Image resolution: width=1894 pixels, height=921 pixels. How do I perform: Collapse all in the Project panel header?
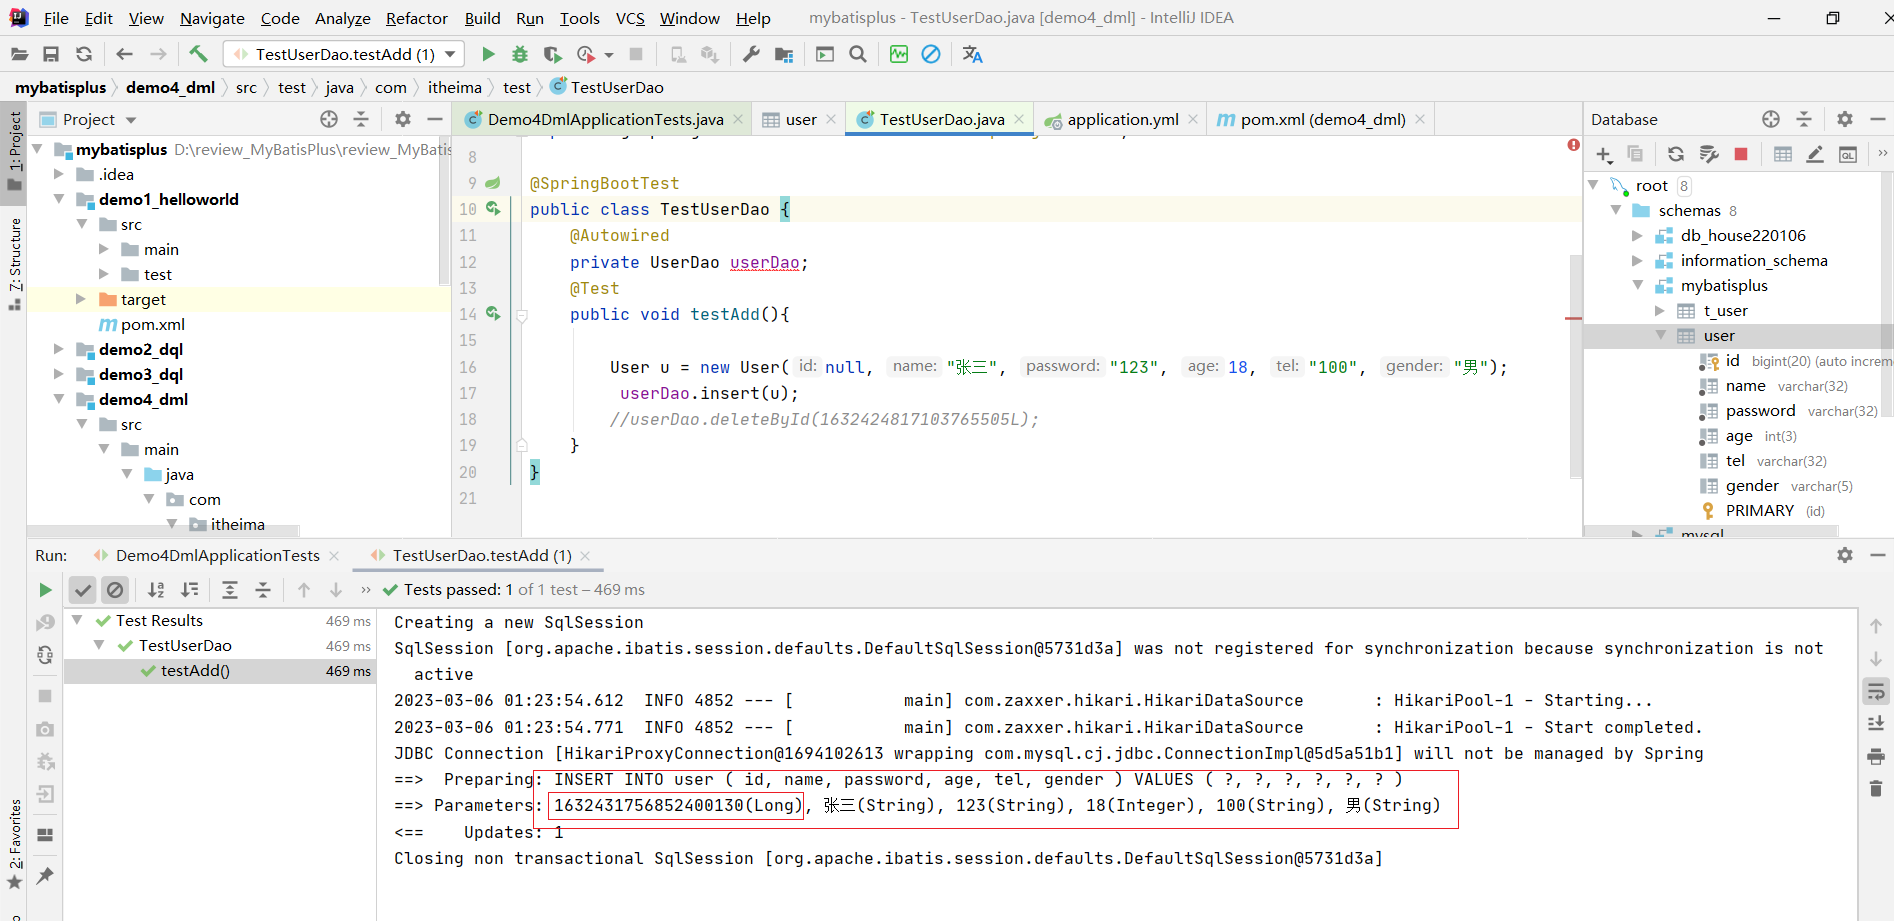point(361,119)
